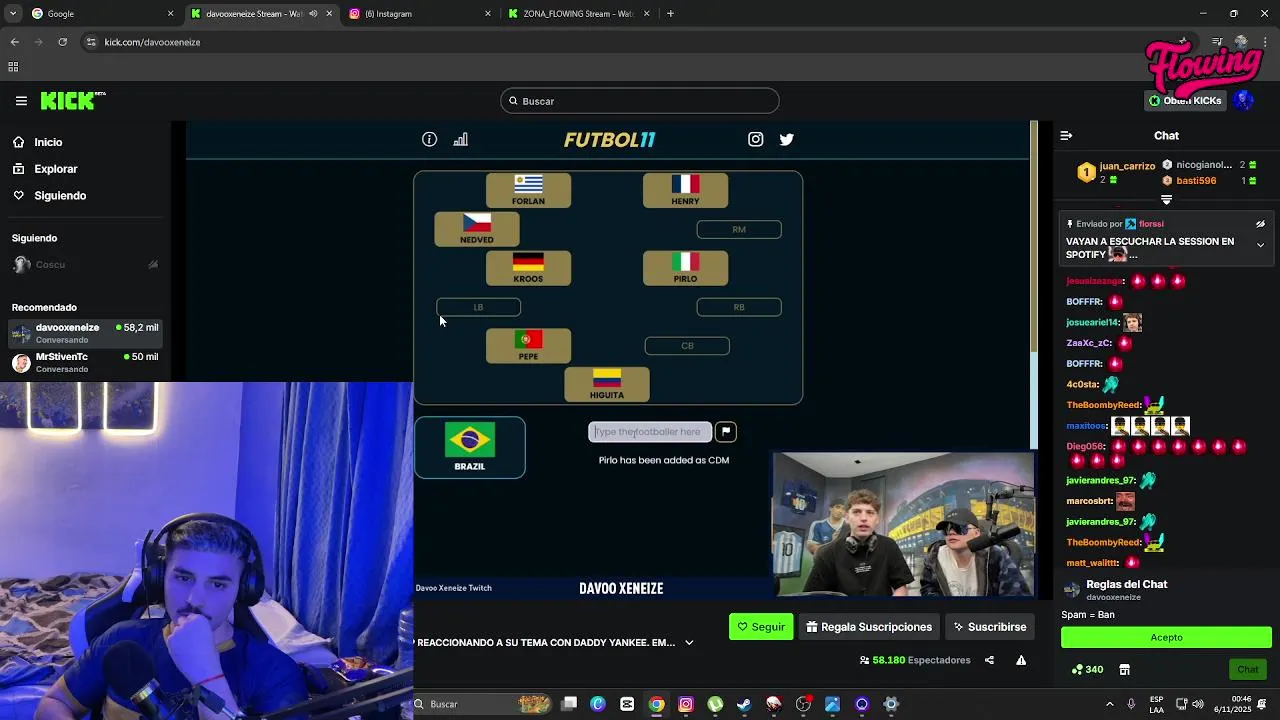Expand the gifter leaderboard arrow
This screenshot has height=720, width=1280.
[x=1166, y=200]
